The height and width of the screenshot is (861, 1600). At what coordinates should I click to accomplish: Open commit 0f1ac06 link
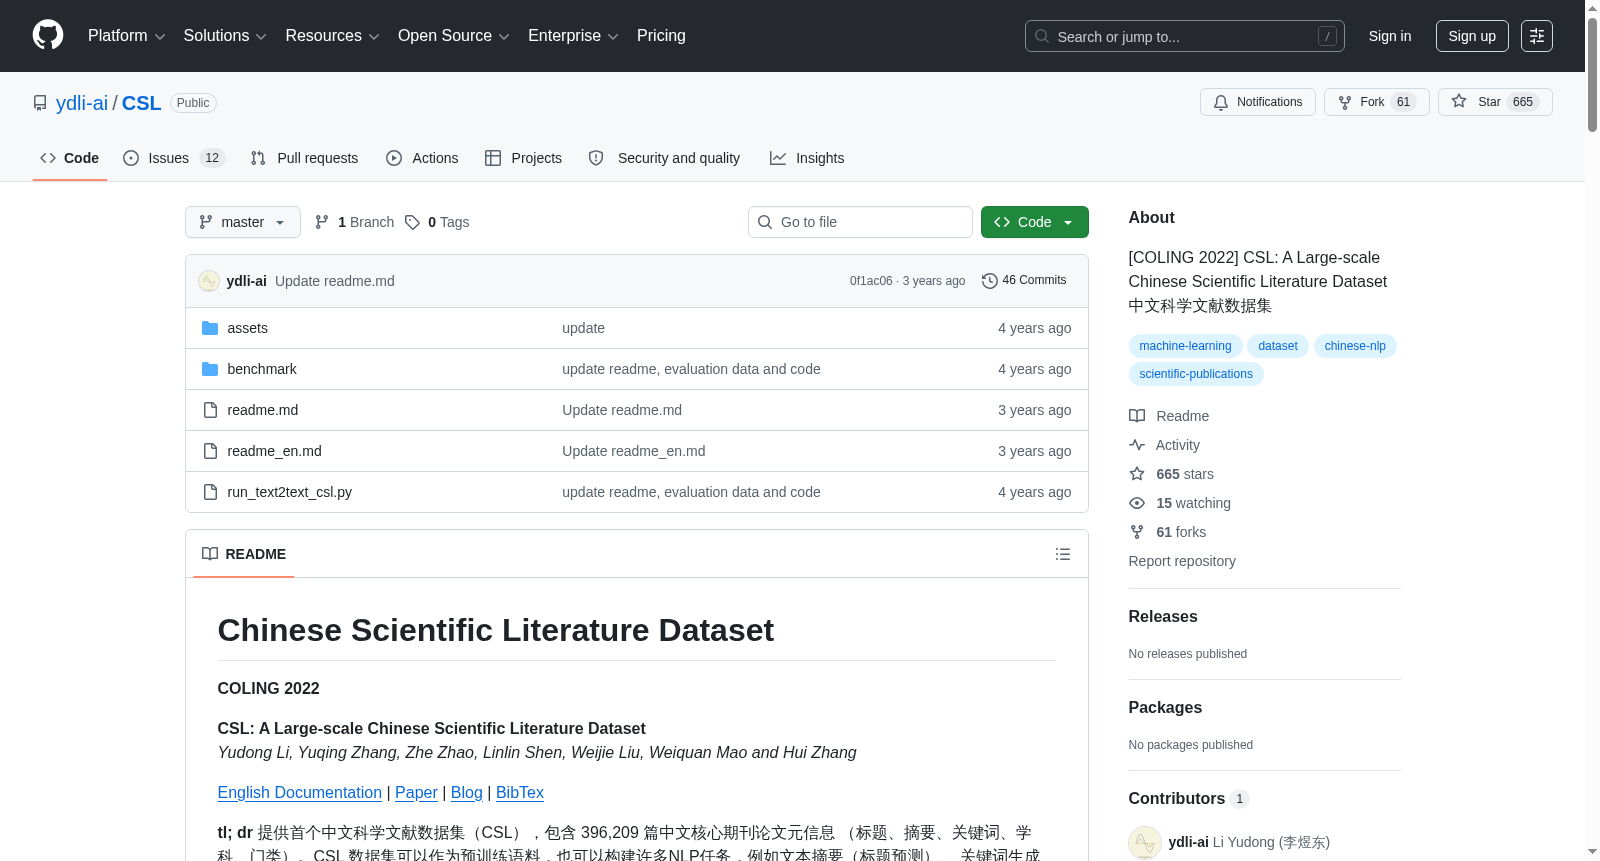click(x=871, y=281)
